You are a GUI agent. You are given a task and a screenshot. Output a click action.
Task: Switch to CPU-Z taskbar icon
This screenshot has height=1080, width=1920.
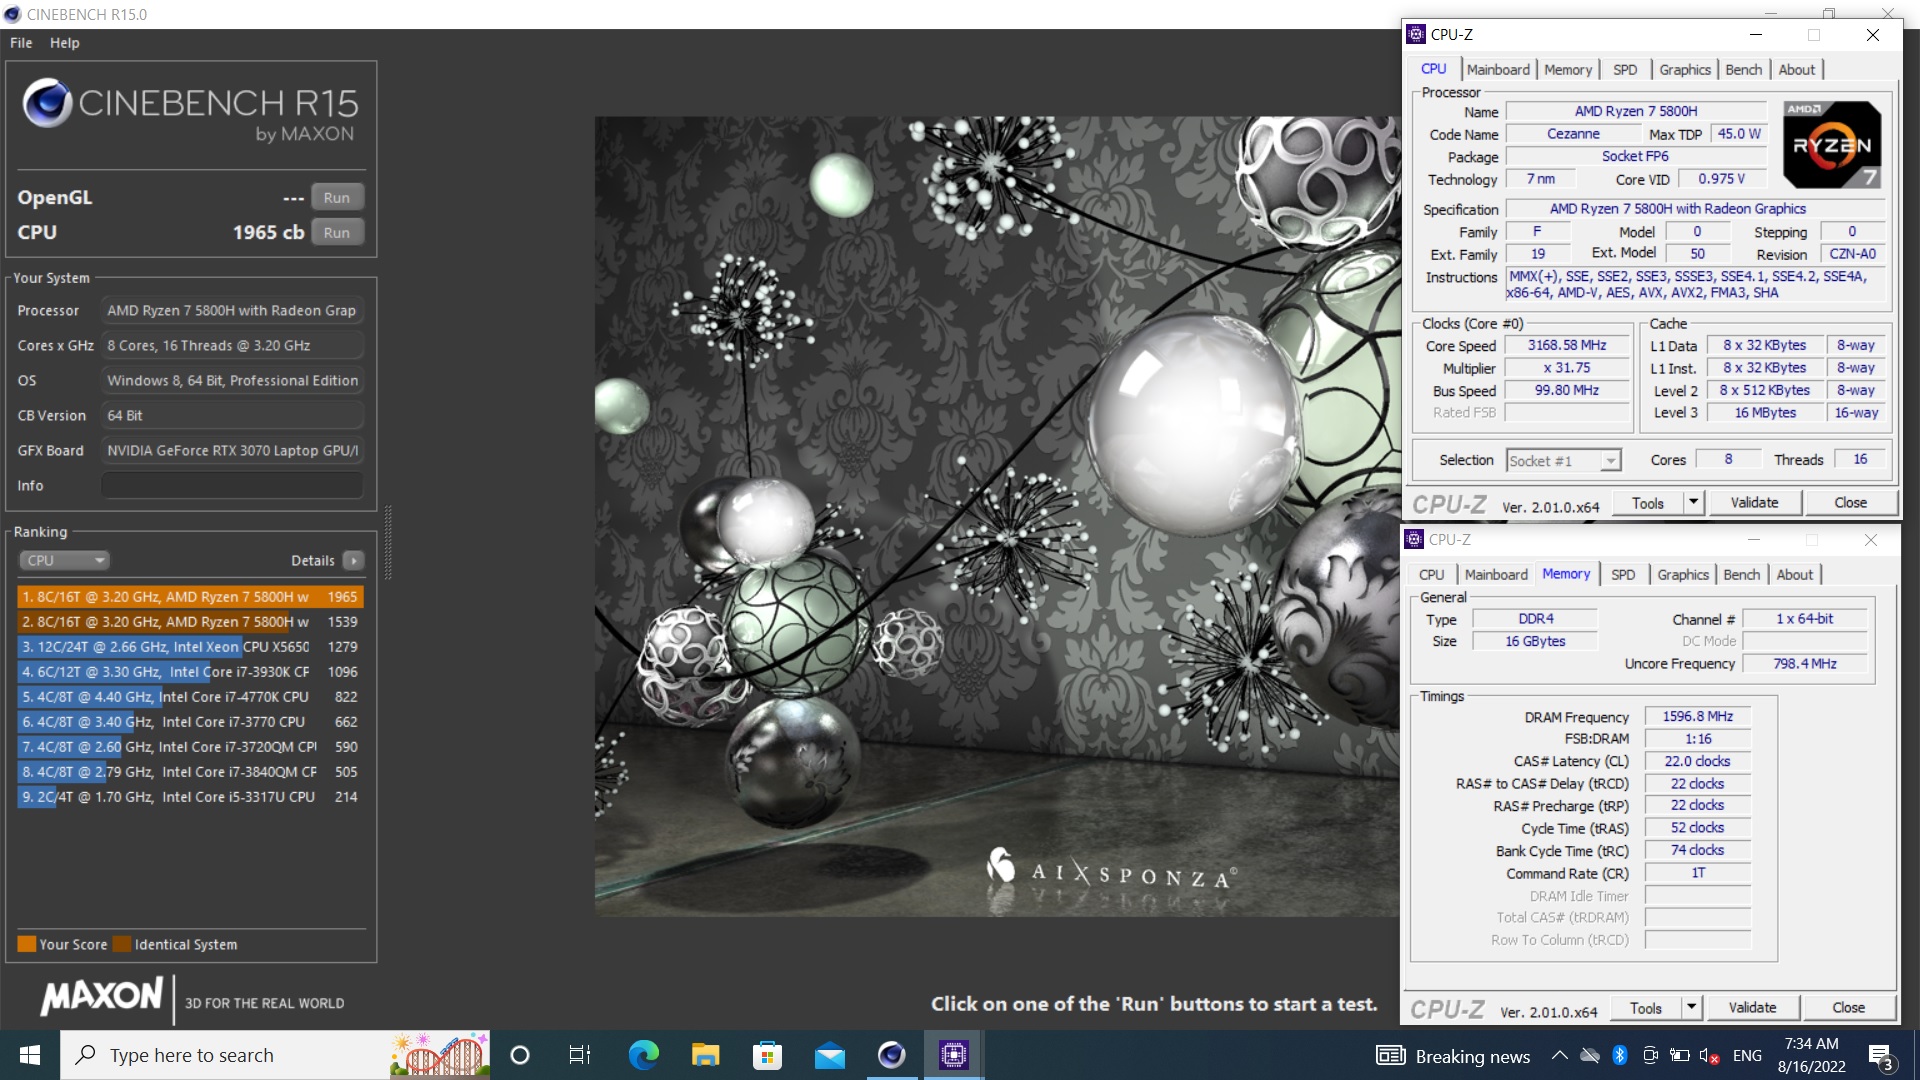point(954,1055)
